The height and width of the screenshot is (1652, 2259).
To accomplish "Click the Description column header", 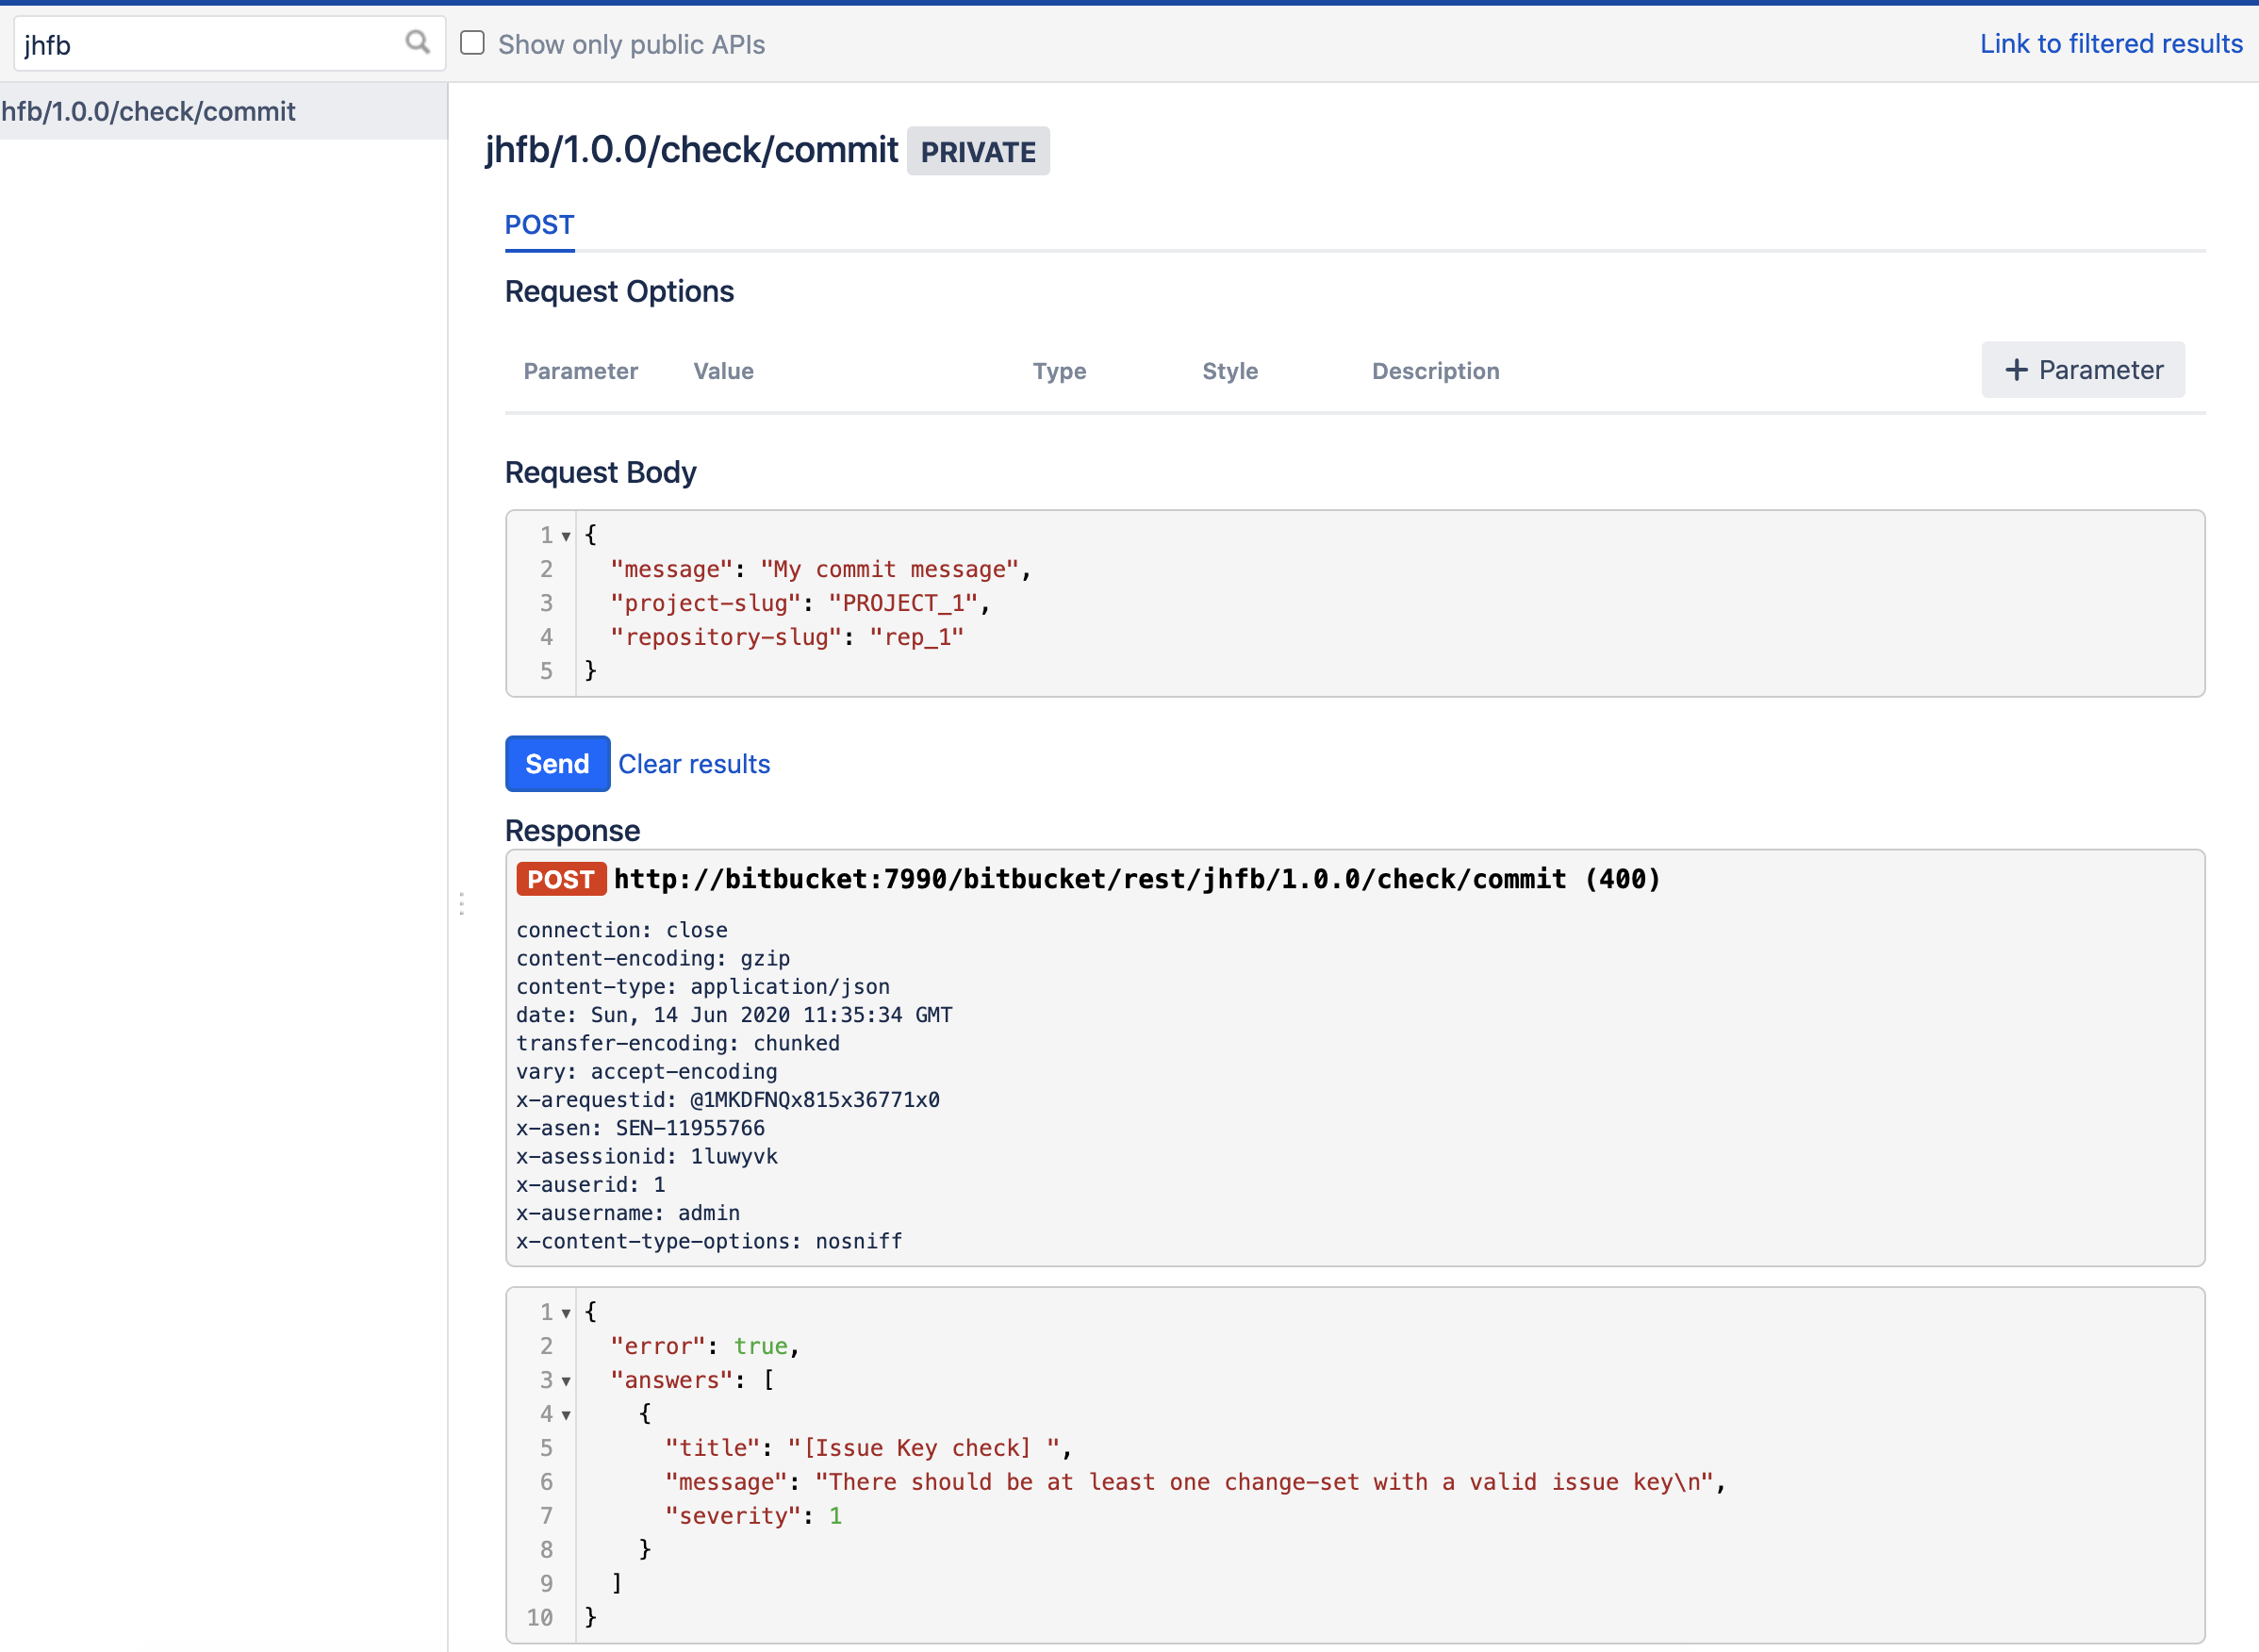I will click(x=1434, y=371).
